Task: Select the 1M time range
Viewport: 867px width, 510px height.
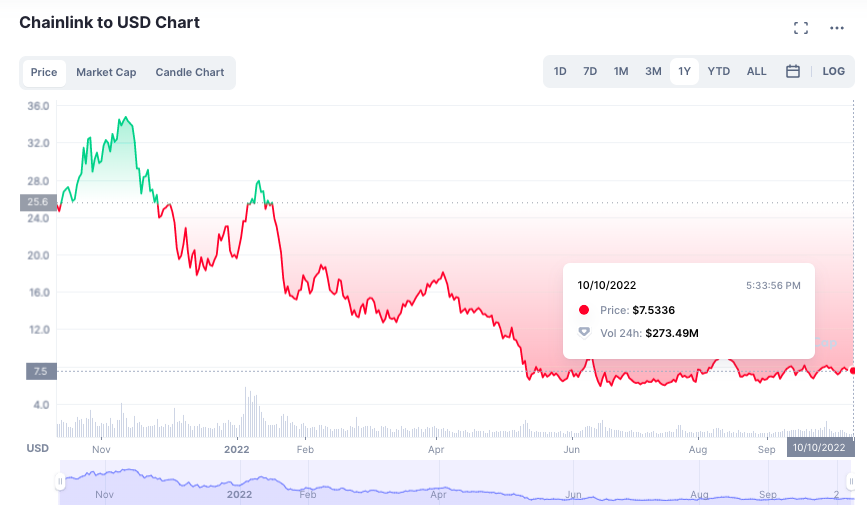Action: pyautogui.click(x=621, y=71)
